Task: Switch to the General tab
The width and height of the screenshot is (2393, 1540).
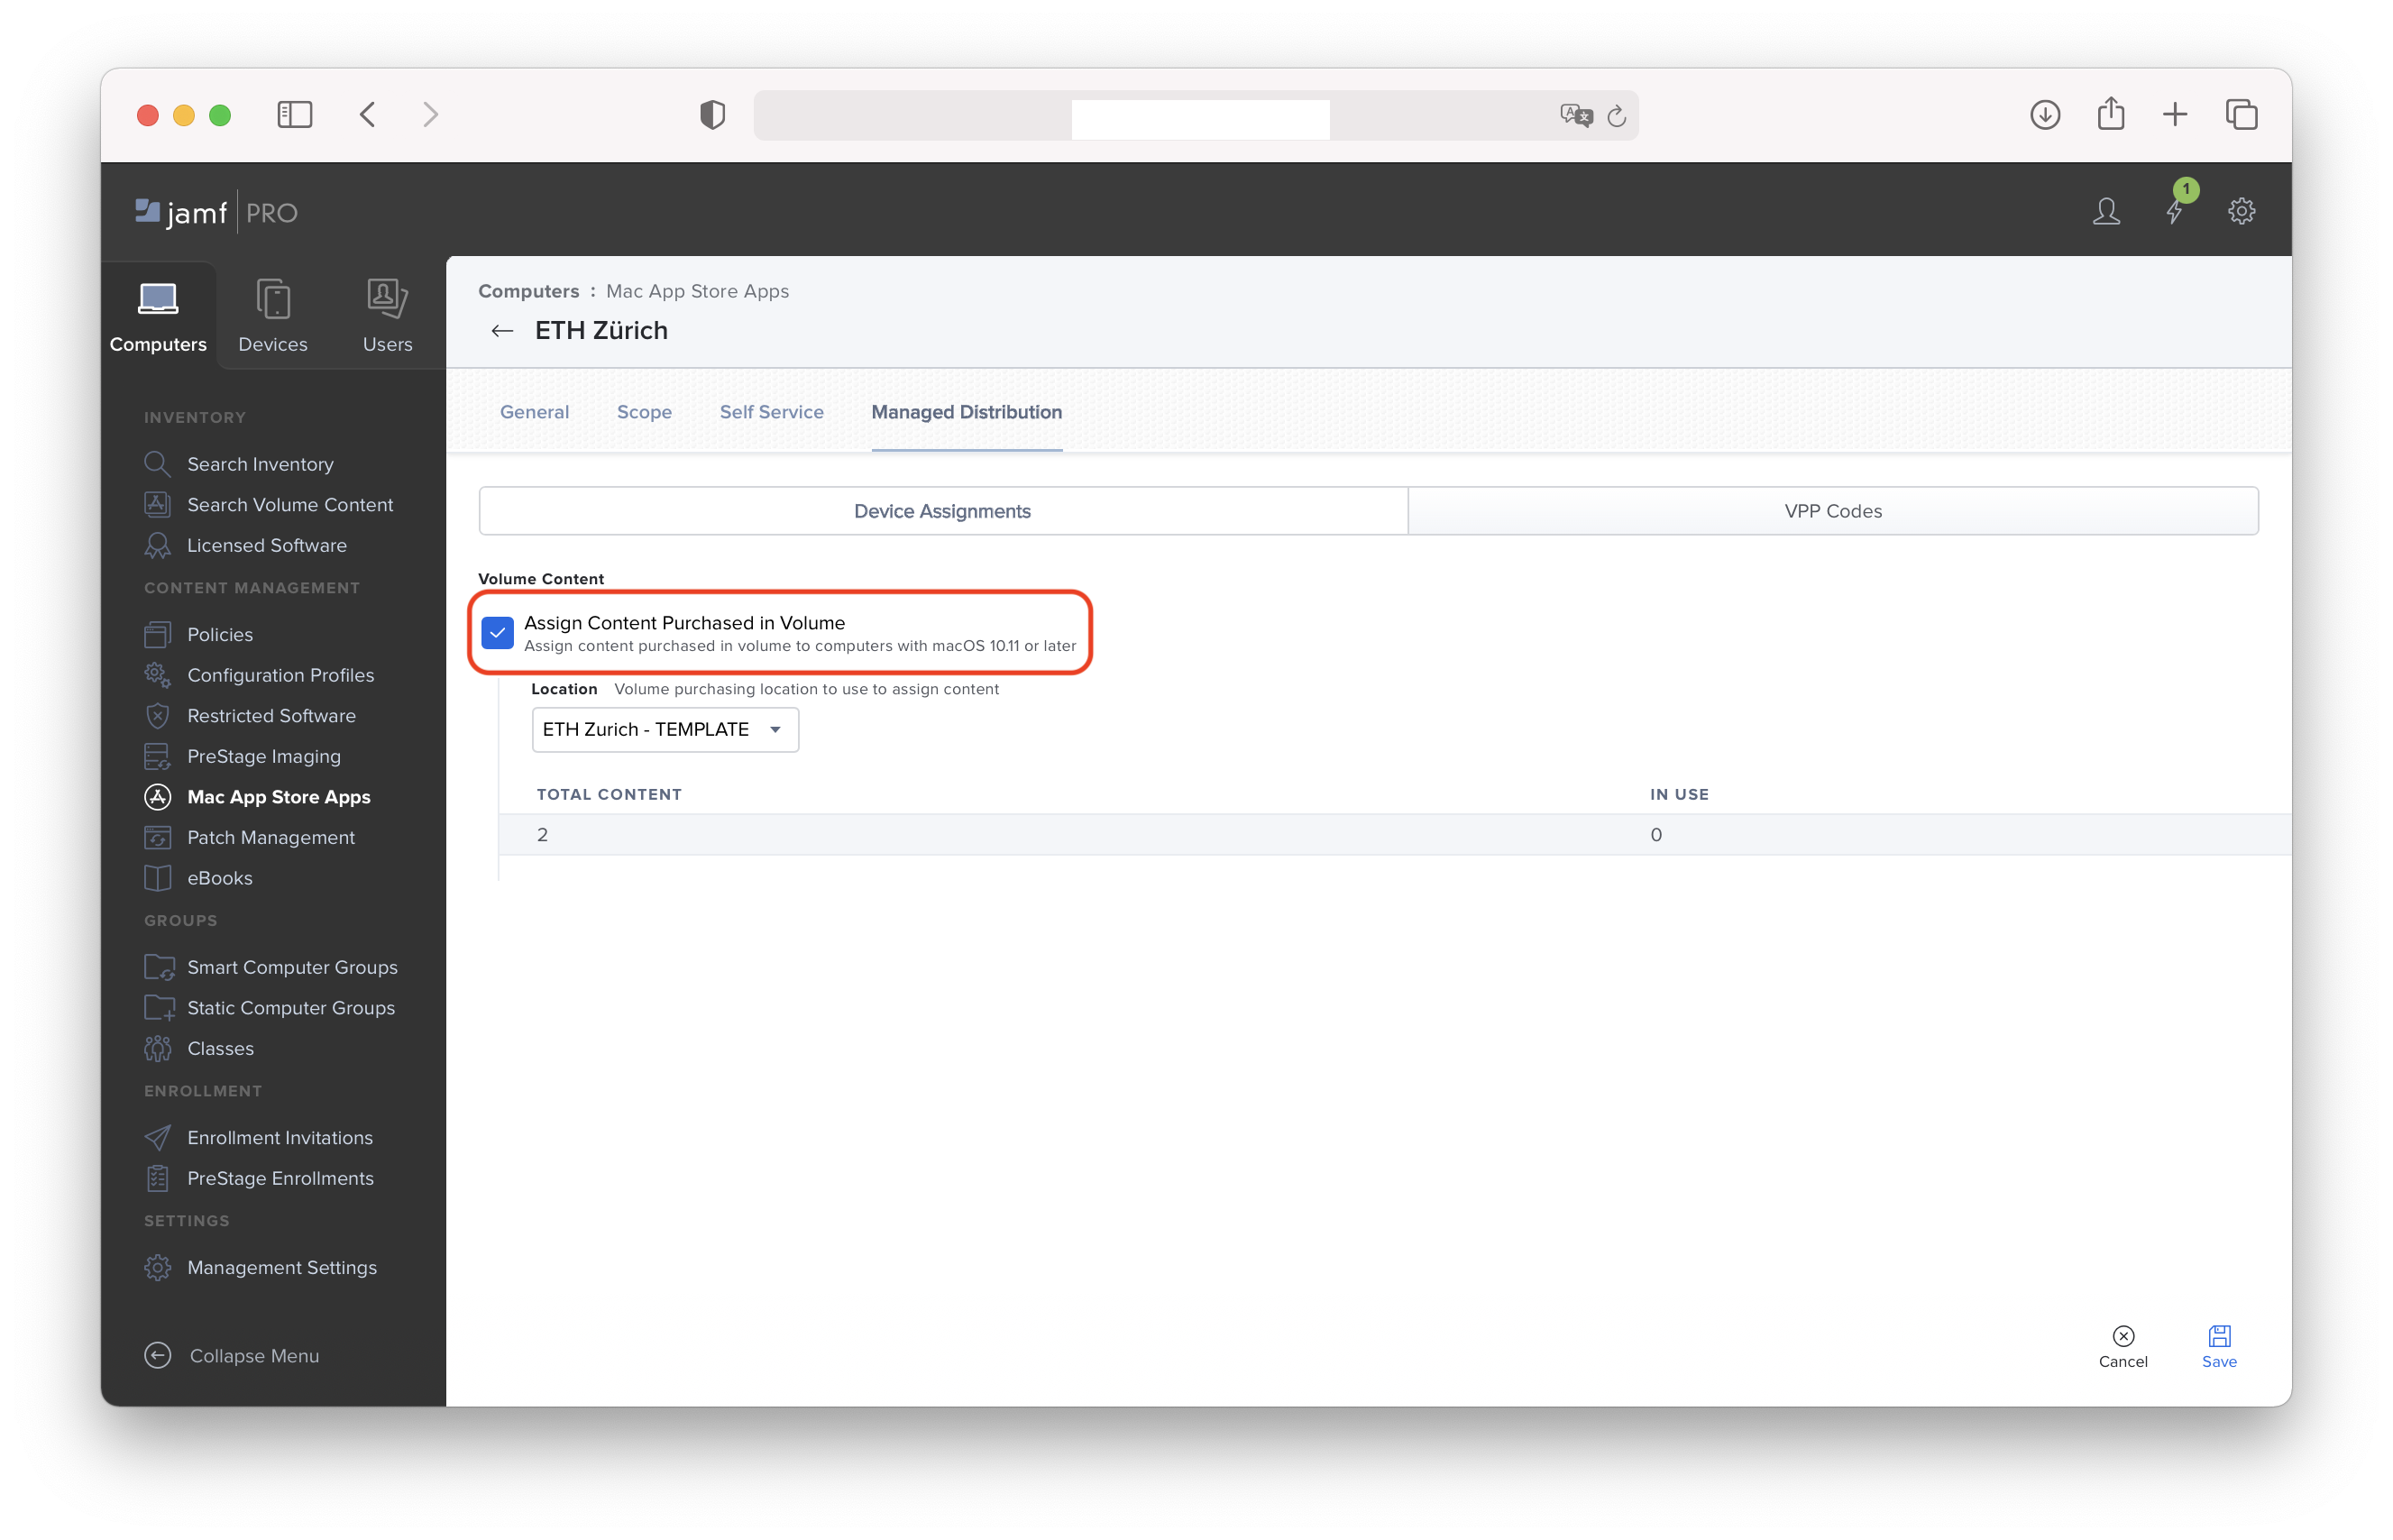Action: click(x=536, y=411)
